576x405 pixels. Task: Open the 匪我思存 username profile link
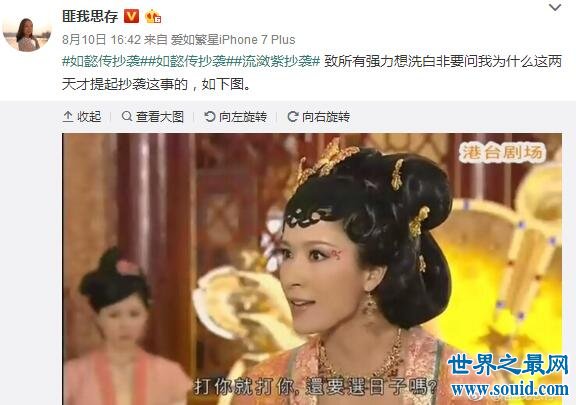tap(90, 16)
